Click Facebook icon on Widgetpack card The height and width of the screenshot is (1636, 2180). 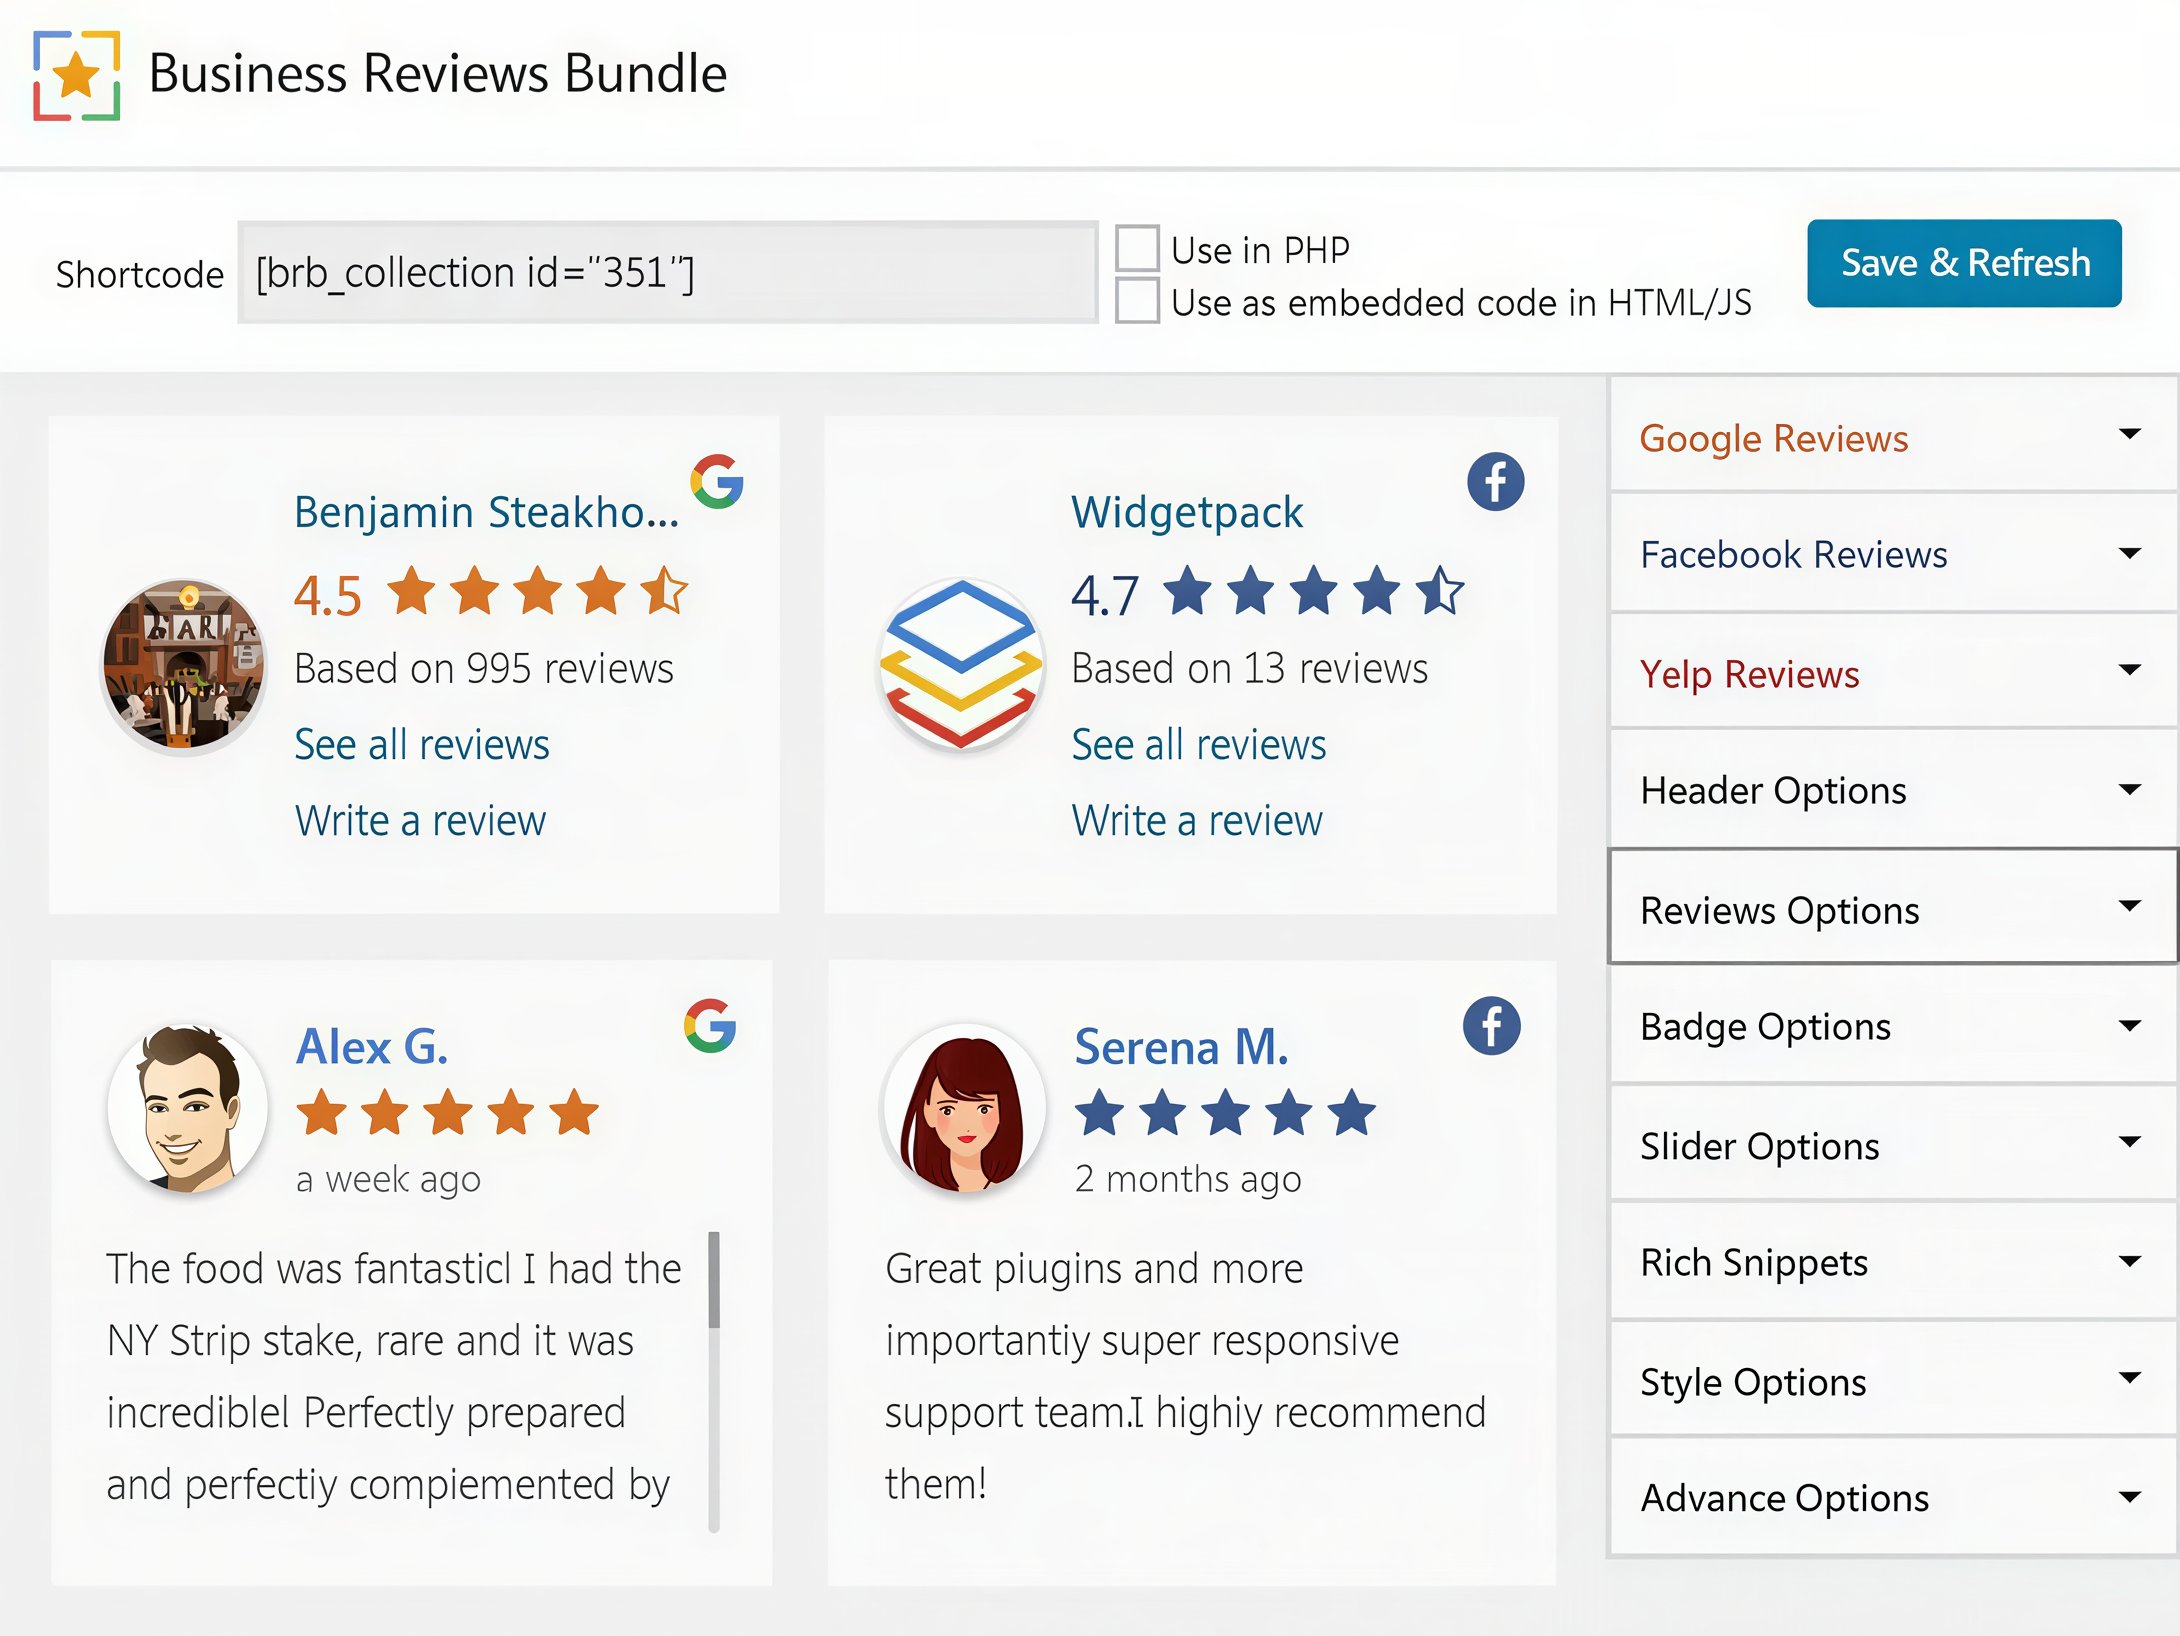(1495, 482)
